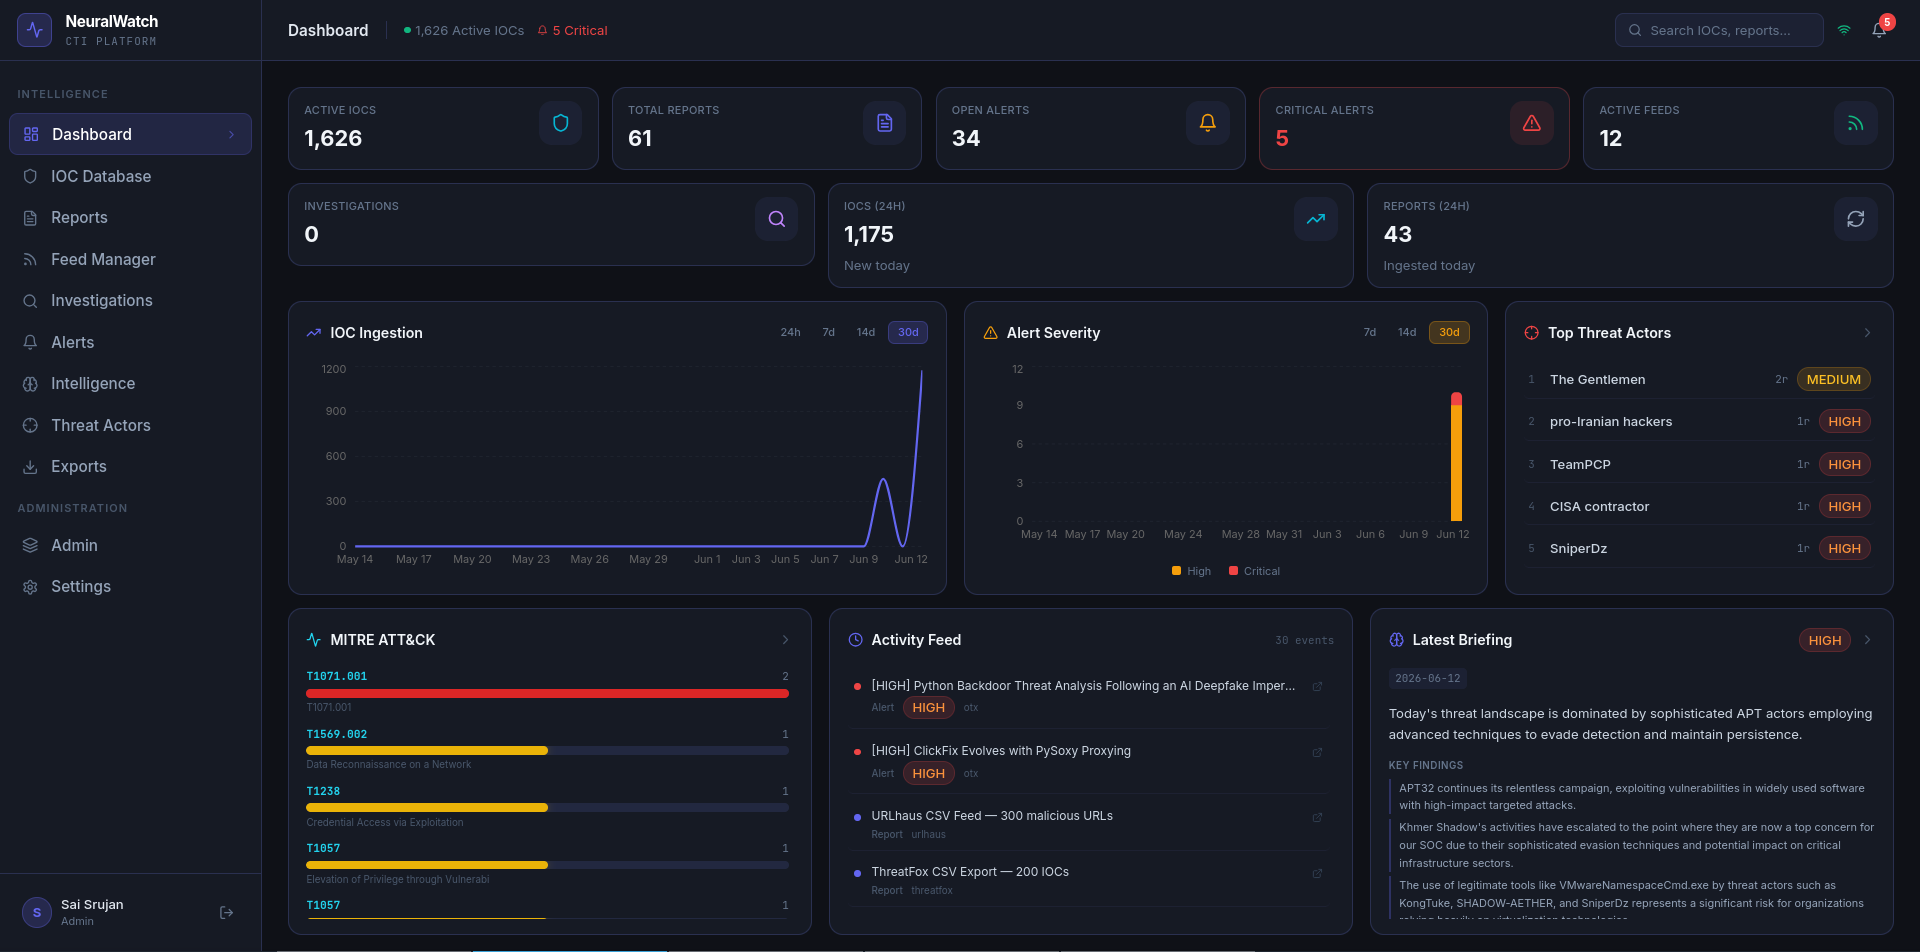The width and height of the screenshot is (1920, 952).
Task: Open external link for URLhaus CSV Feed
Action: pyautogui.click(x=1317, y=817)
